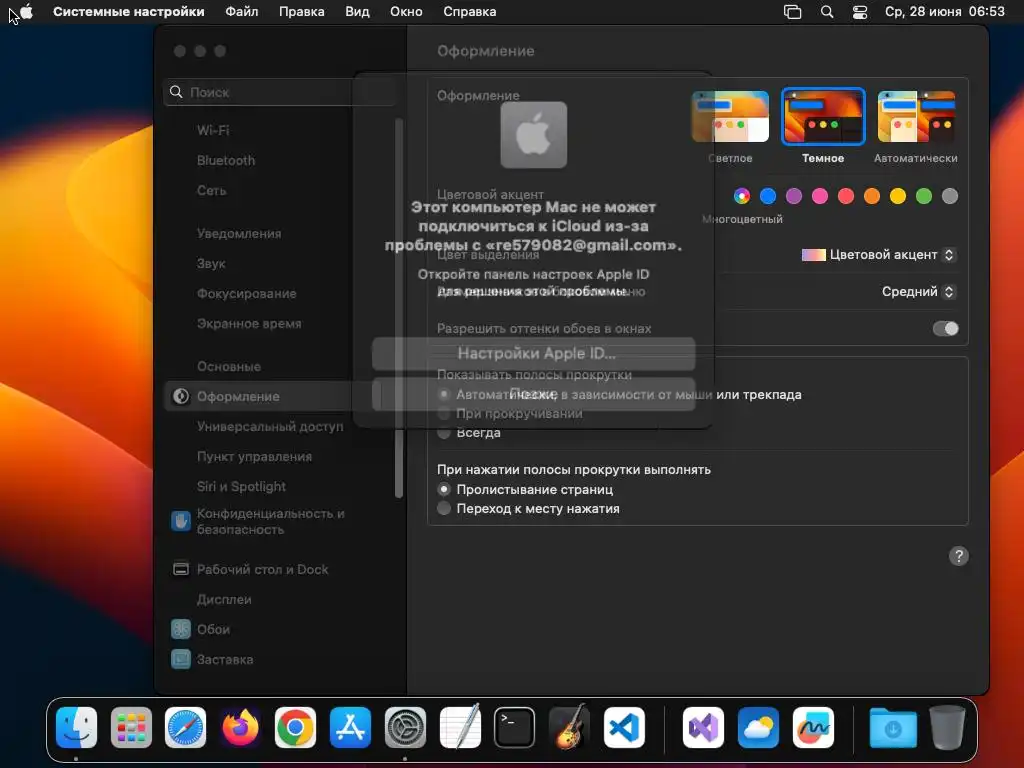Viewport: 1024px width, 768px height.
Task: Choose the yellow accent color
Action: (x=898, y=196)
